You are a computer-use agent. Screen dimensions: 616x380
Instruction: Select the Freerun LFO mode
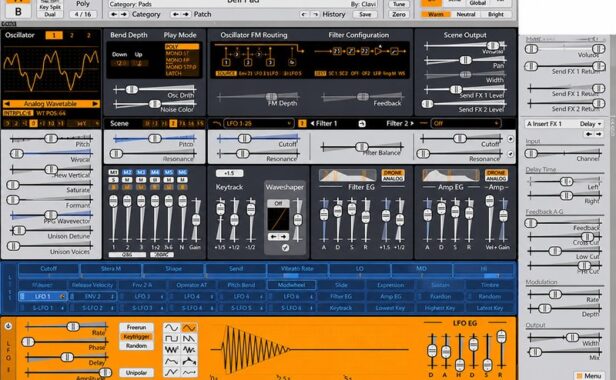pos(136,327)
